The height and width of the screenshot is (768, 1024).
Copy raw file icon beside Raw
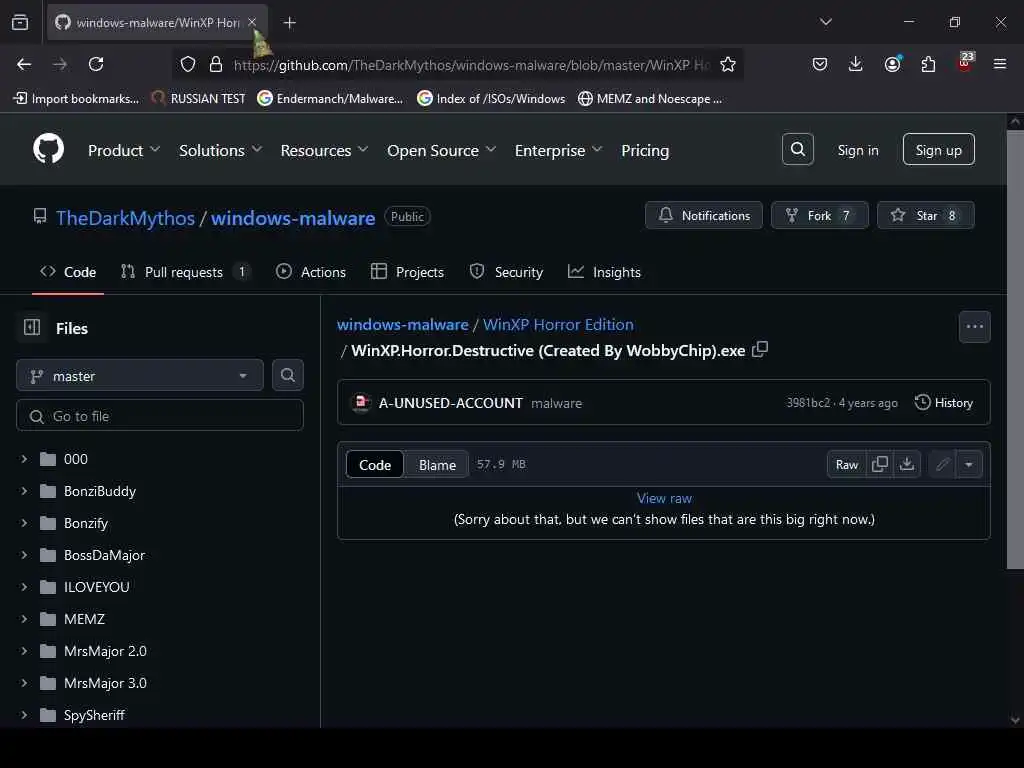pyautogui.click(x=880, y=464)
